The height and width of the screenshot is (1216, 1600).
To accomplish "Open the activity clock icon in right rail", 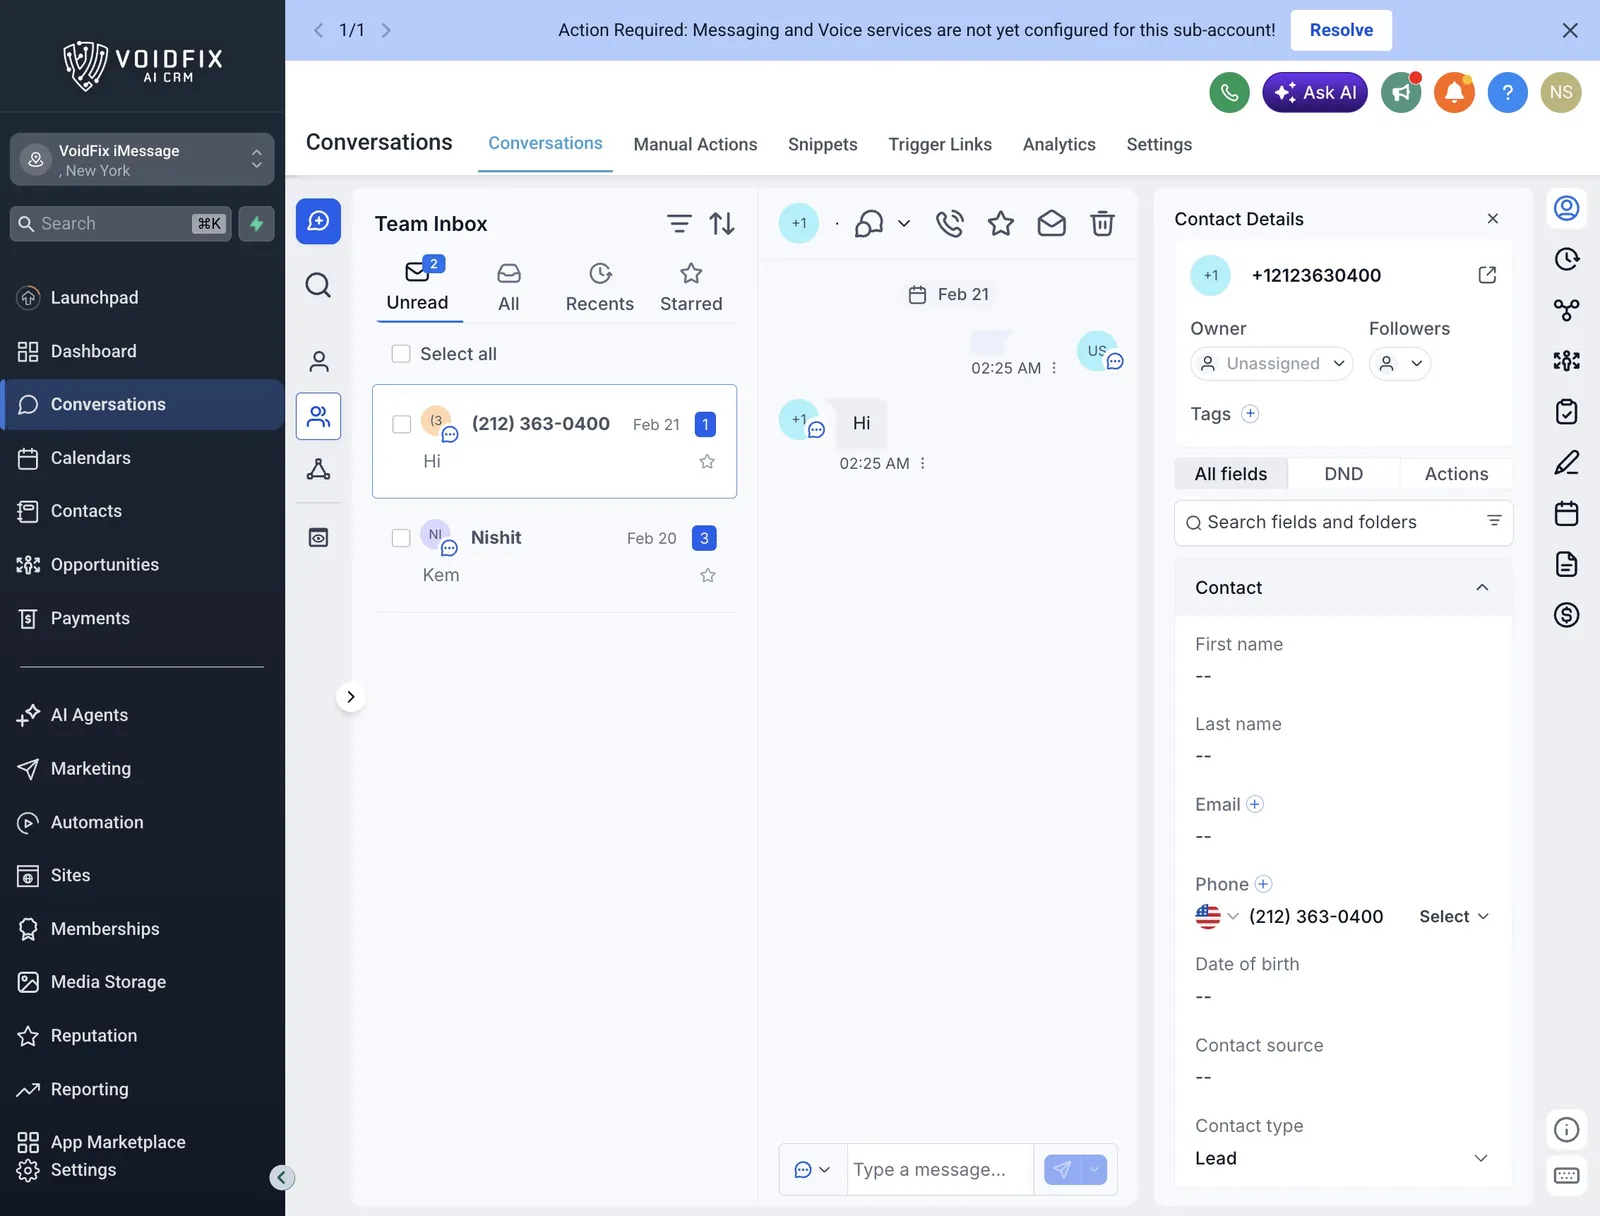I will click(1566, 260).
